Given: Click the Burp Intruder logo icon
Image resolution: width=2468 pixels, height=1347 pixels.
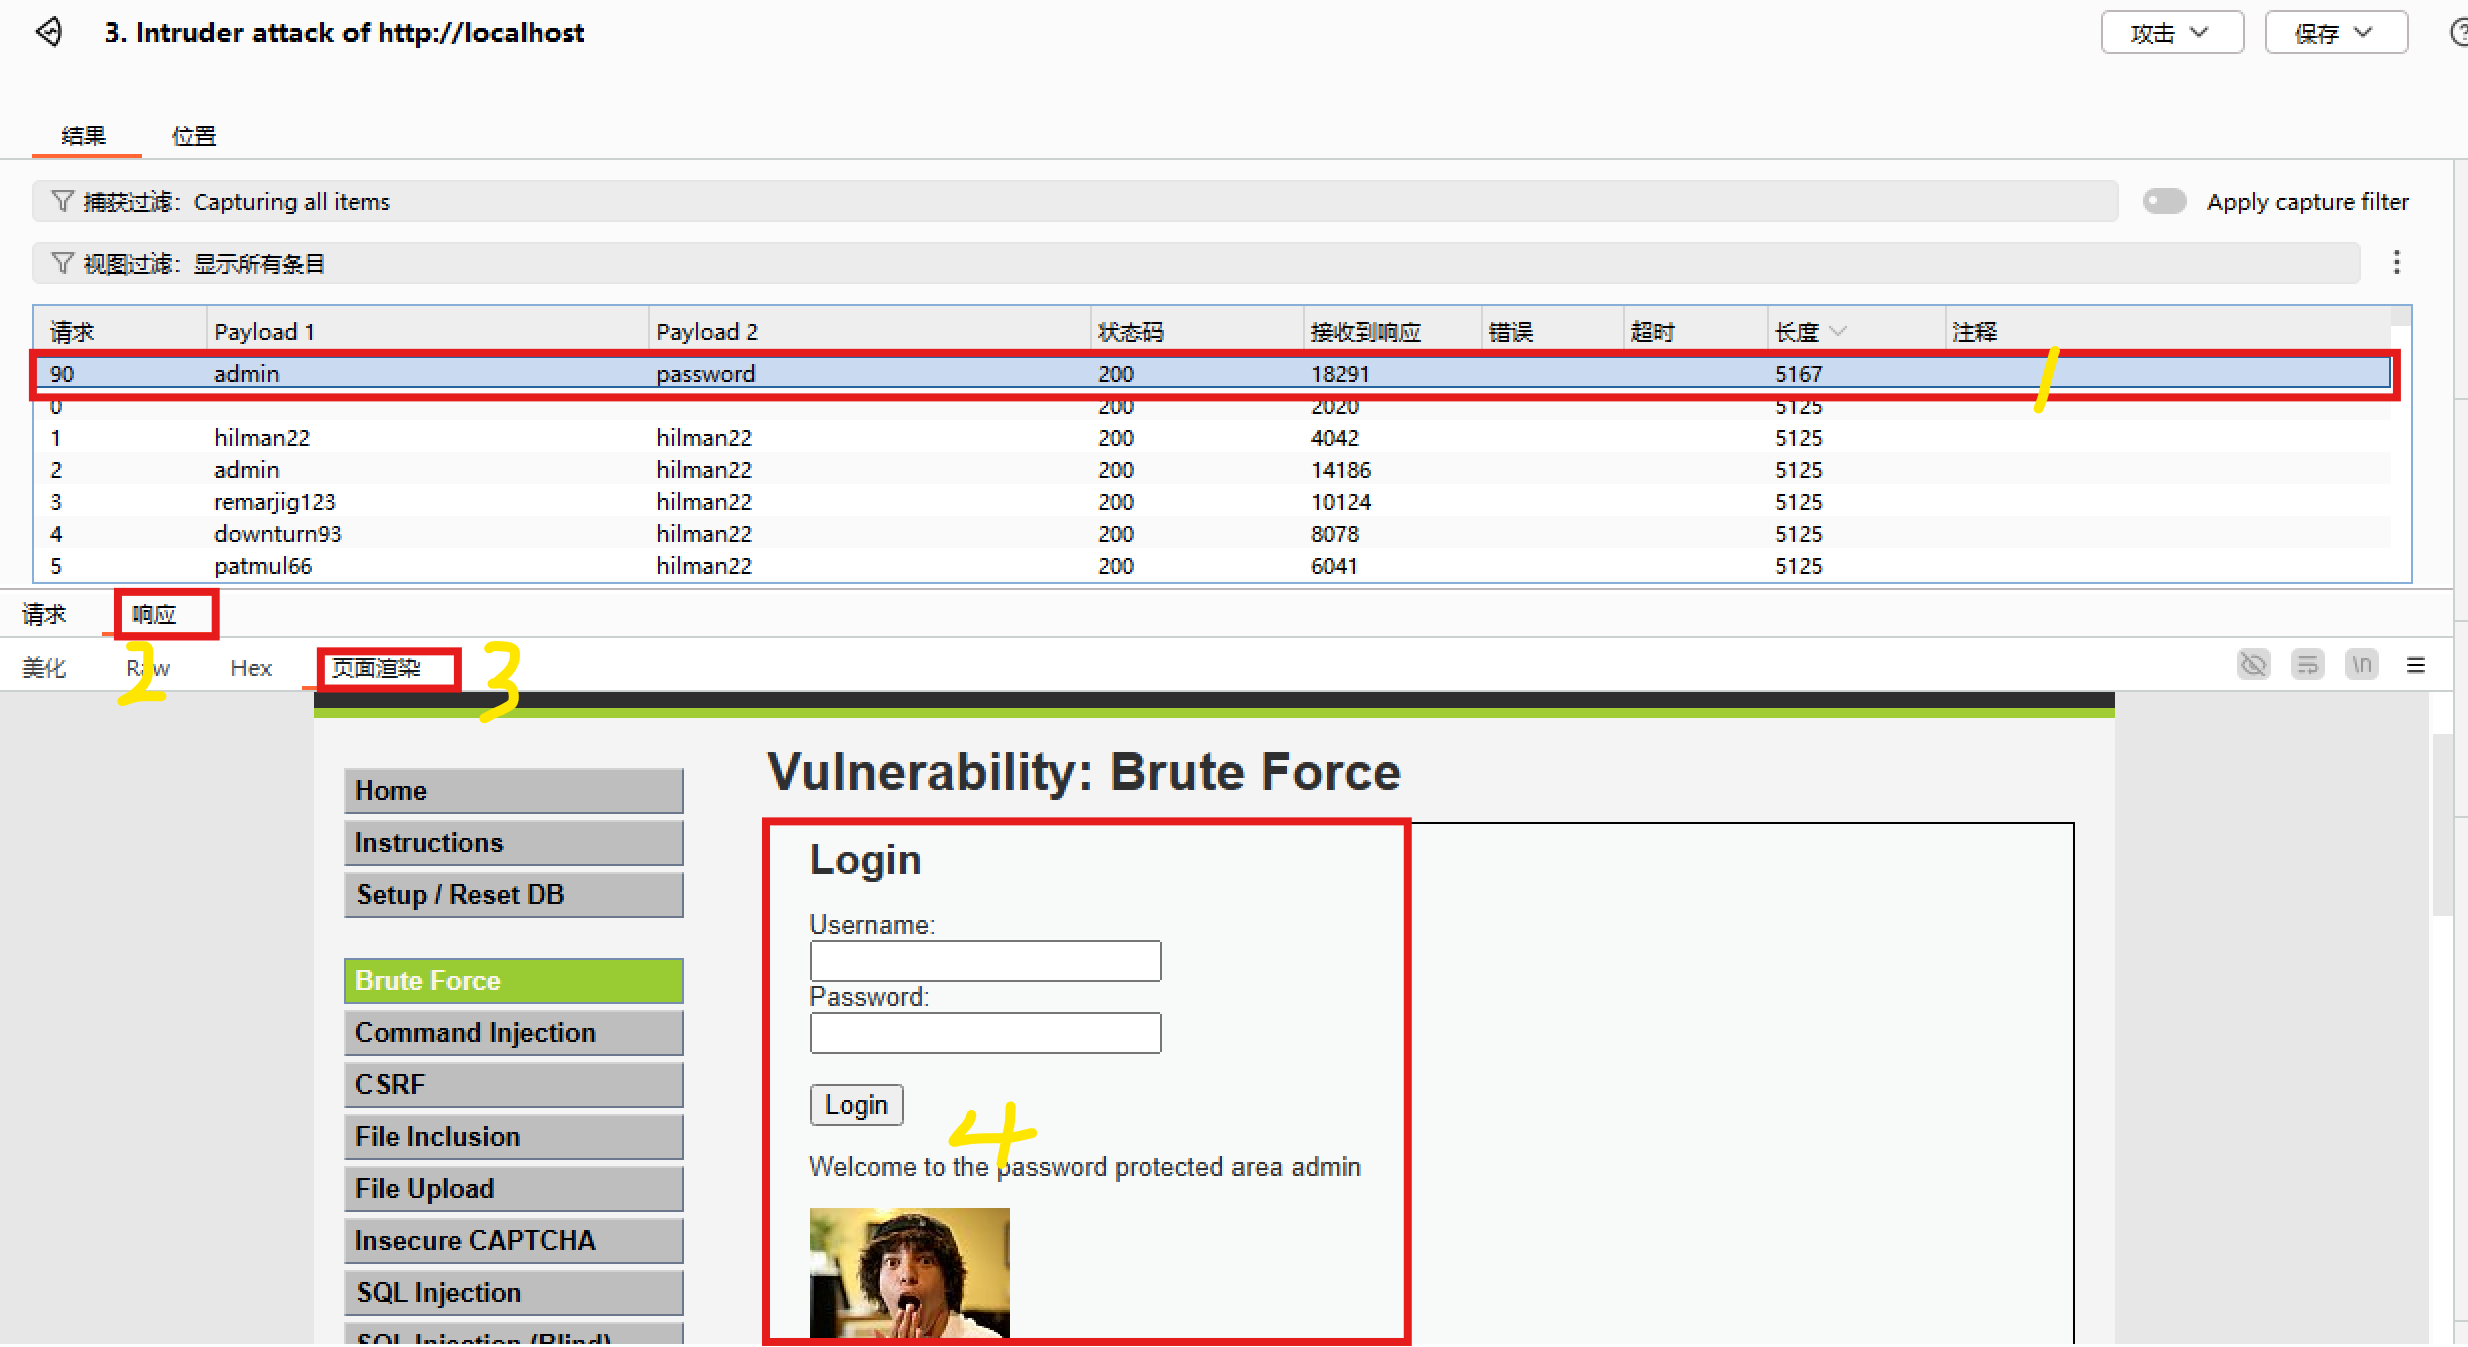Looking at the screenshot, I should 49,32.
